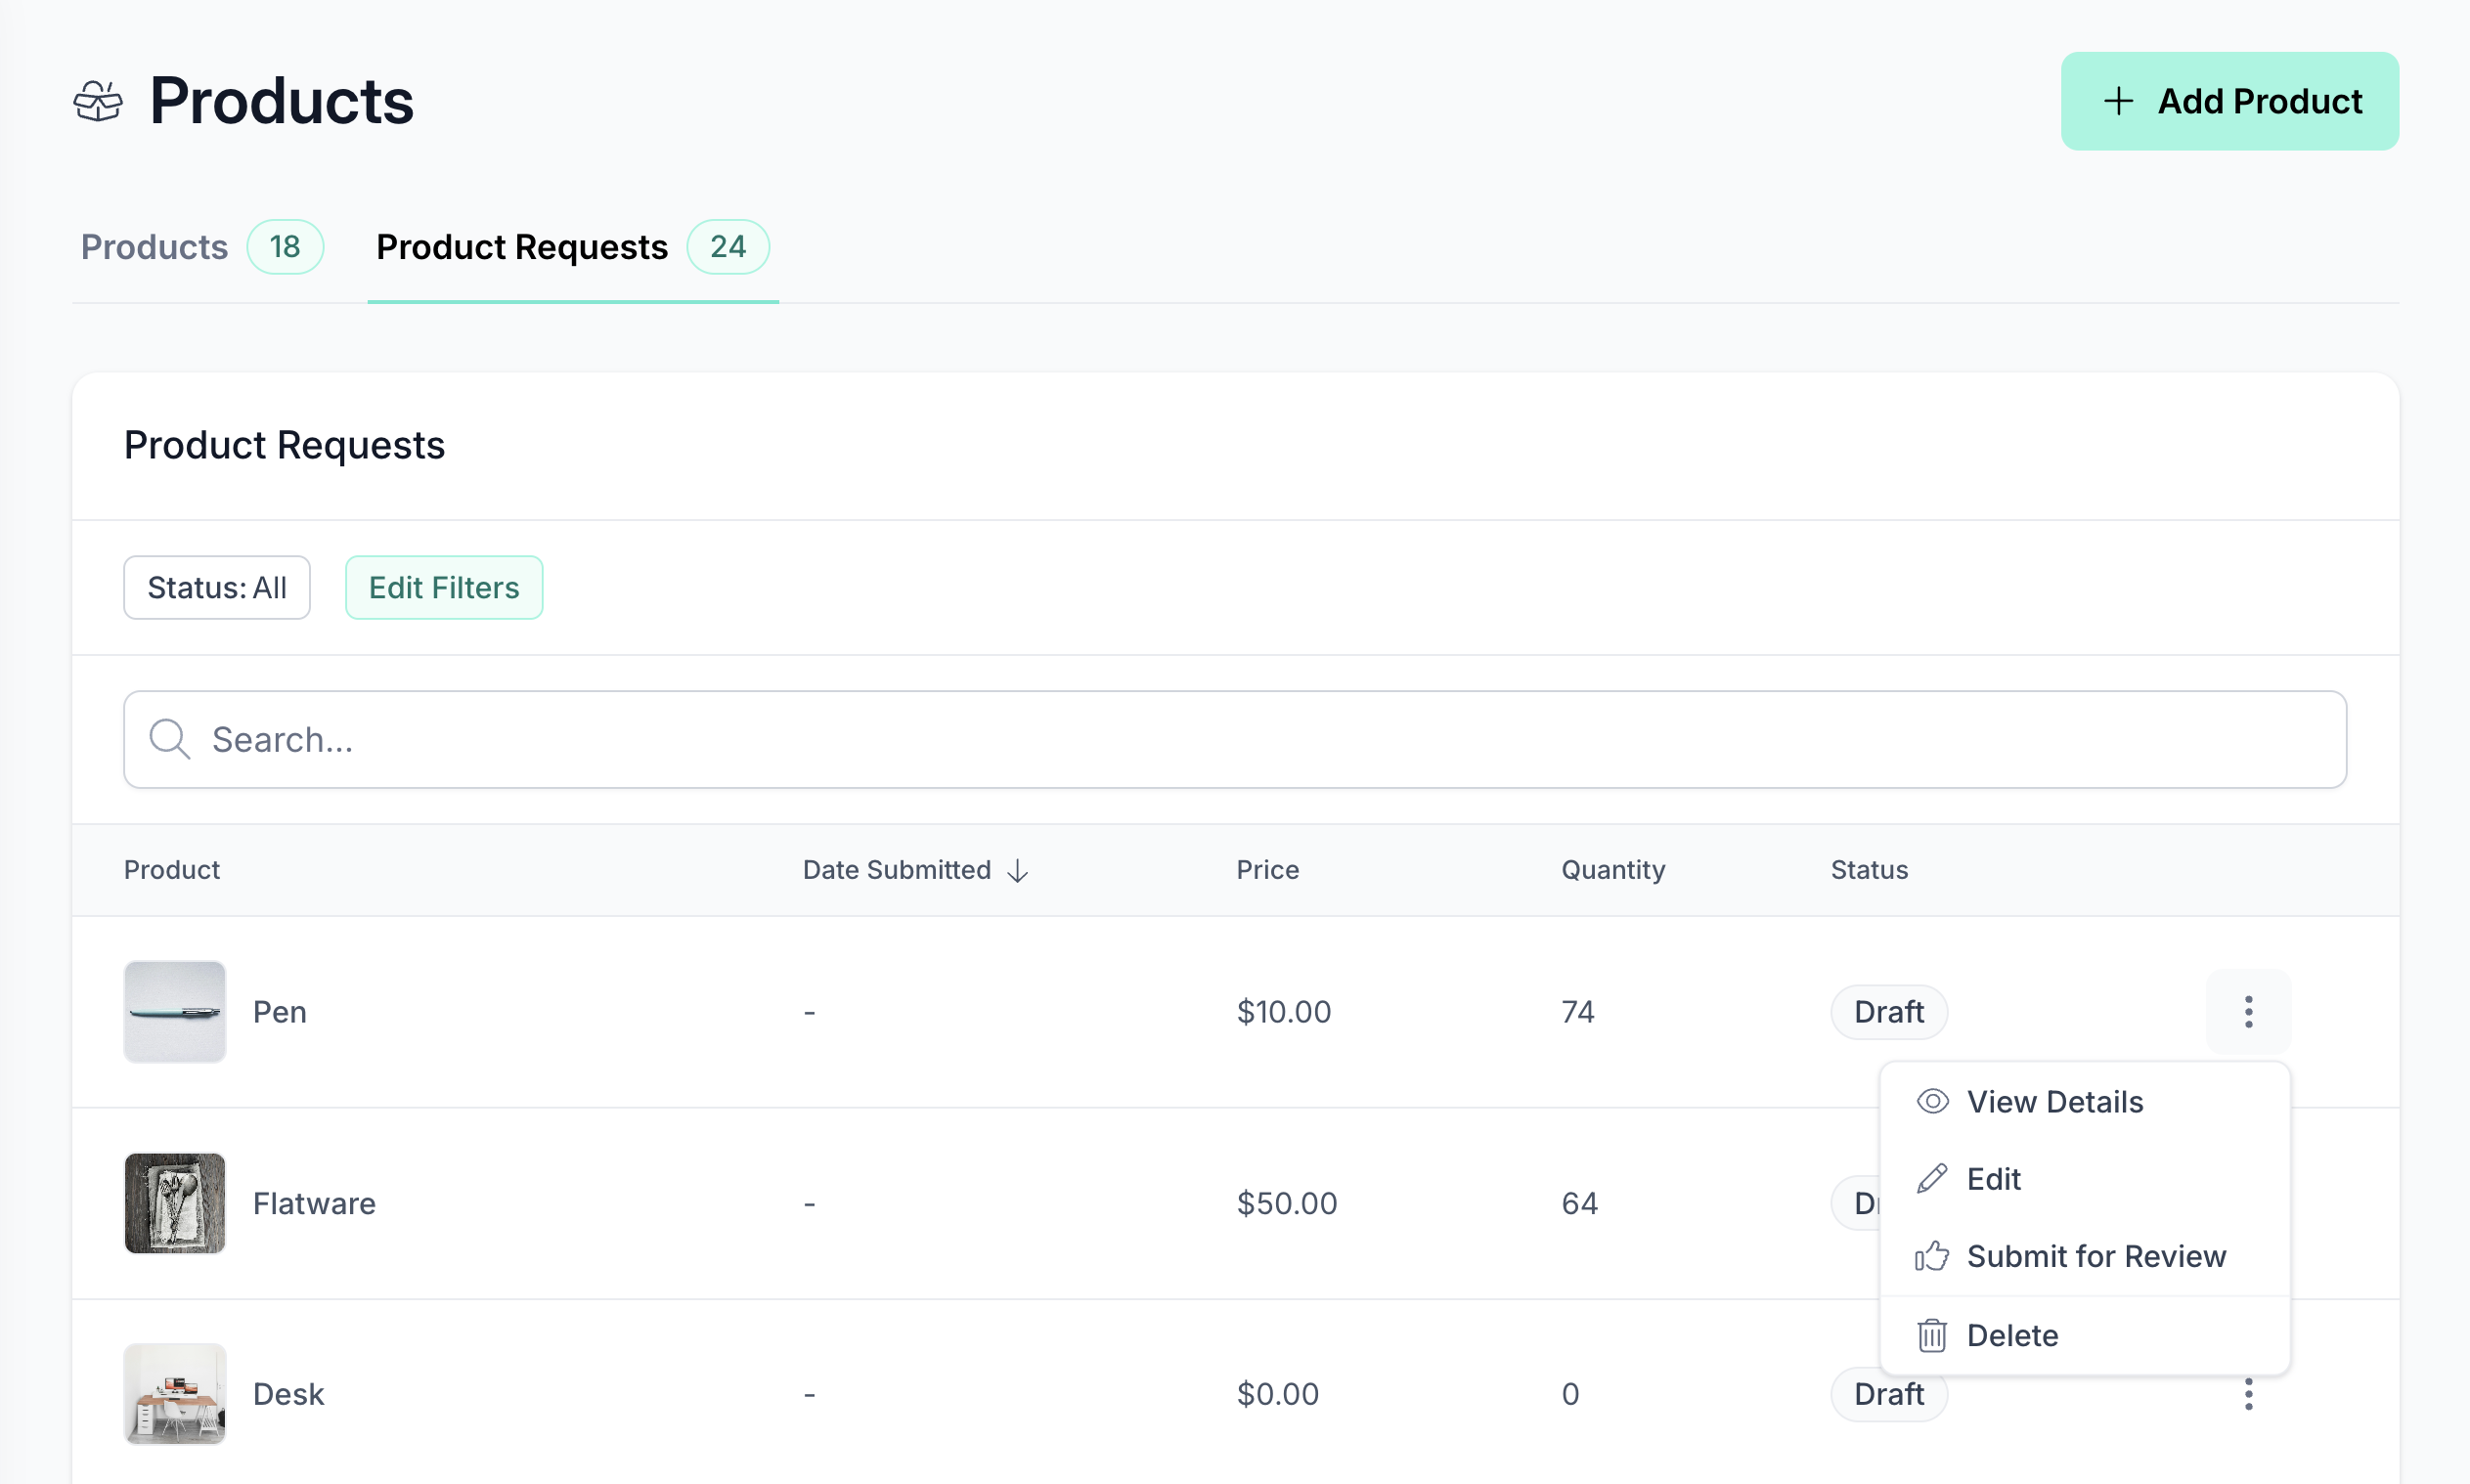Click the trash Delete icon in menu
This screenshot has width=2470, height=1484.
(1931, 1335)
